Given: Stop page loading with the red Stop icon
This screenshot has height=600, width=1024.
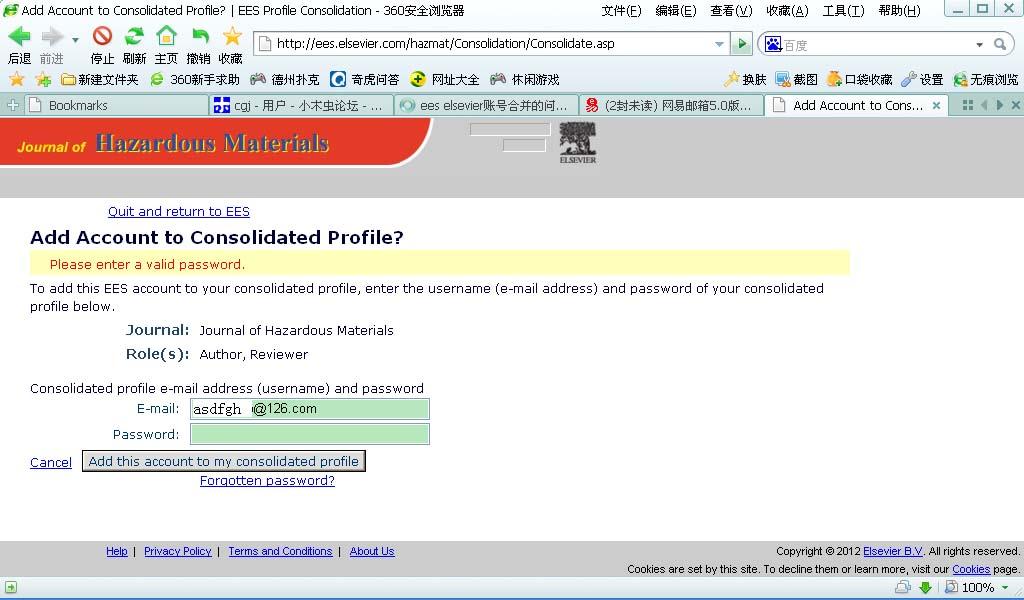Looking at the screenshot, I should [x=102, y=36].
